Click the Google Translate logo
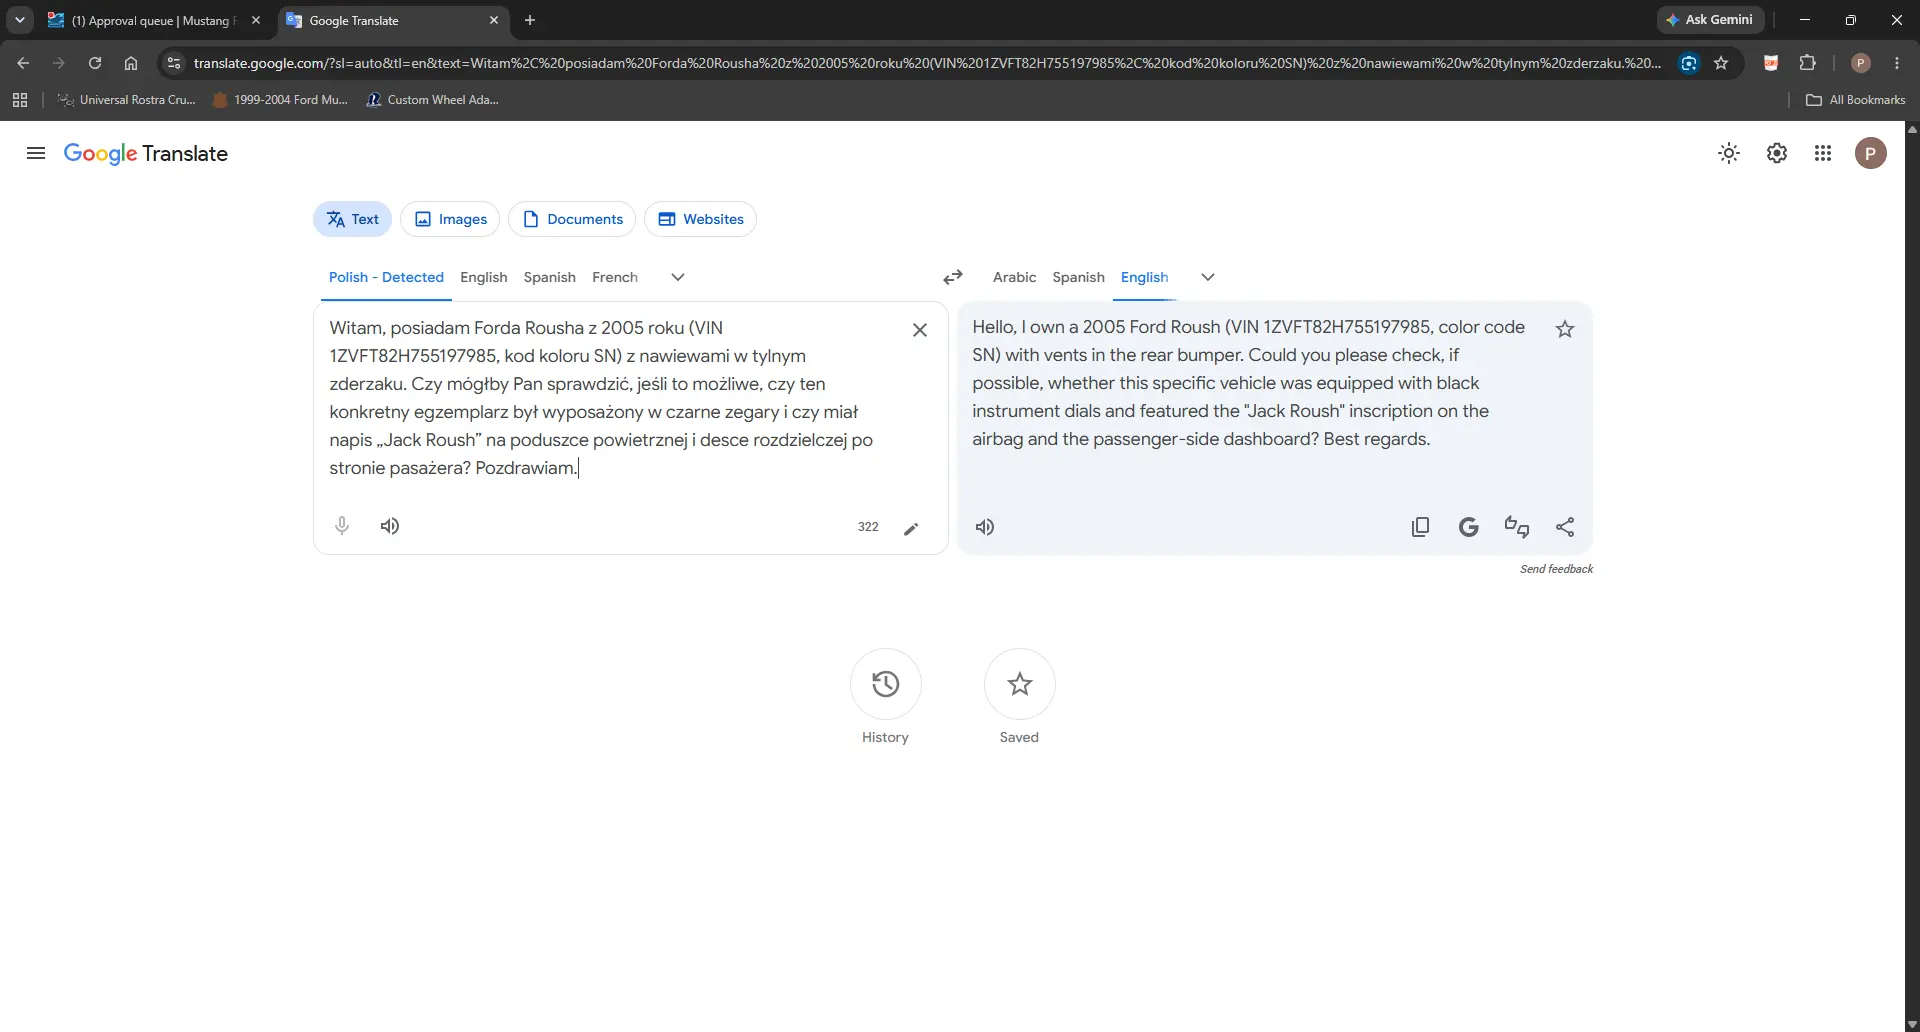 click(x=146, y=153)
